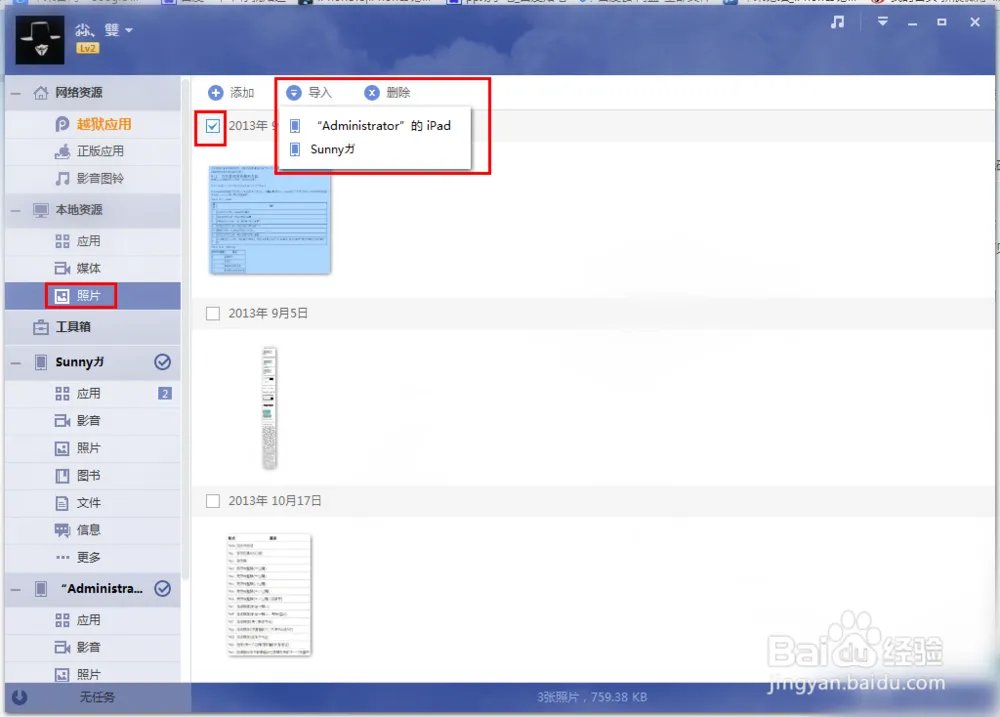Click the blue plus 添加 icon
Image resolution: width=1000 pixels, height=717 pixels.
point(216,93)
